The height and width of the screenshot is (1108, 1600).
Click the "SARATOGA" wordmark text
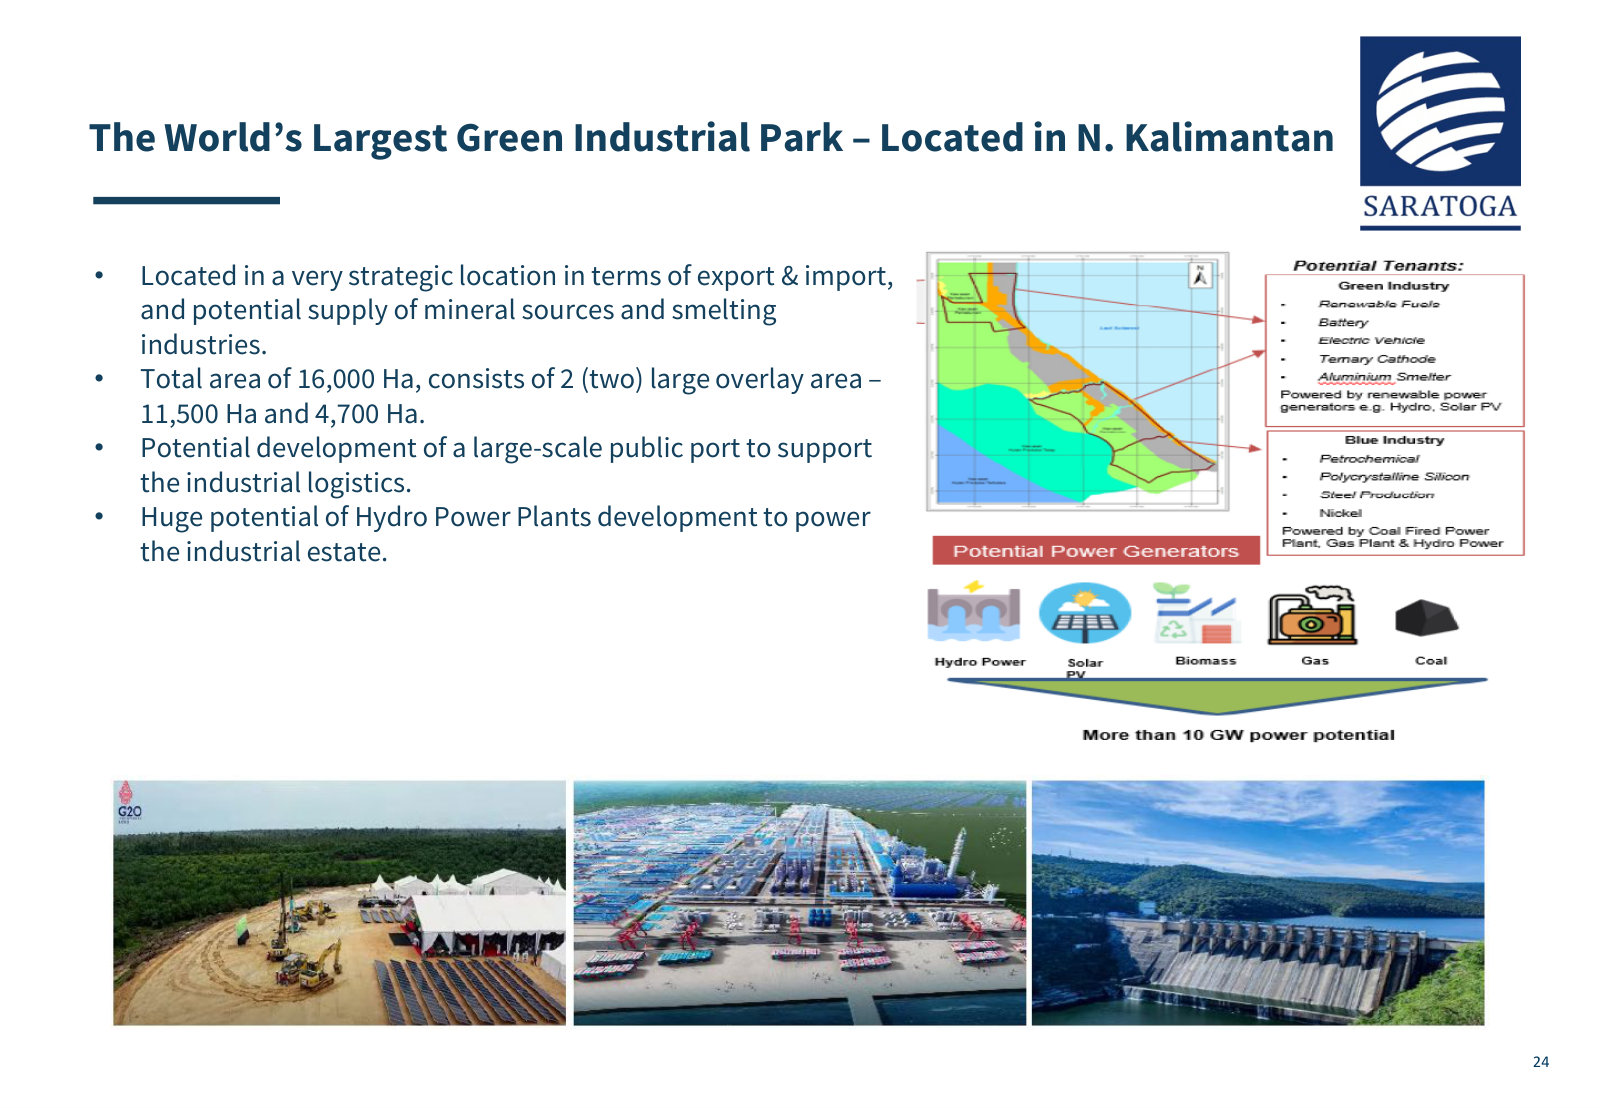tap(1440, 207)
